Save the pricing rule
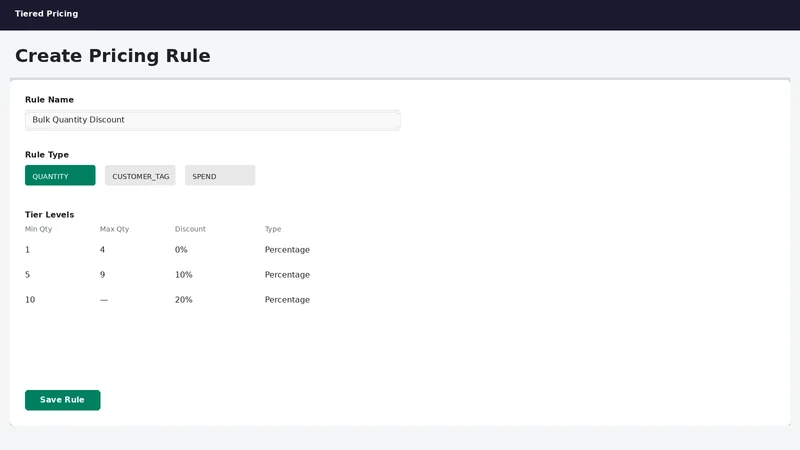The width and height of the screenshot is (800, 450). [x=63, y=400]
